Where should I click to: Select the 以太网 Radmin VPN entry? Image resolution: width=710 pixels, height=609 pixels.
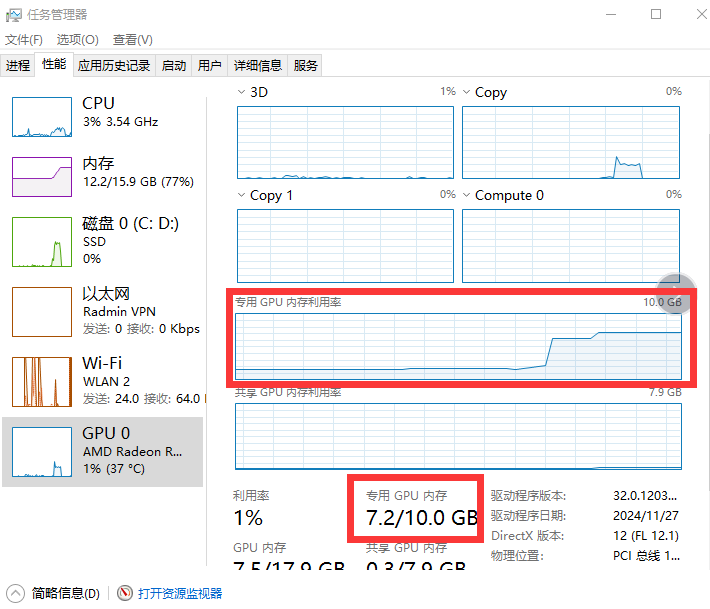tap(41, 312)
